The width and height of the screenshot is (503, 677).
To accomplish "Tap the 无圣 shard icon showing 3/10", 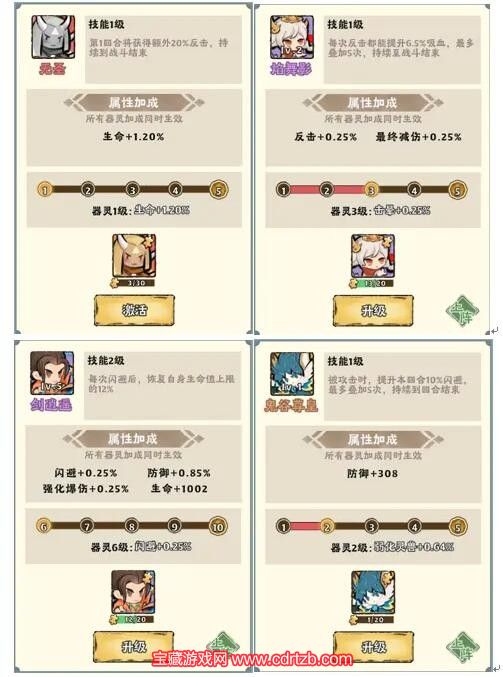I will pyautogui.click(x=134, y=260).
